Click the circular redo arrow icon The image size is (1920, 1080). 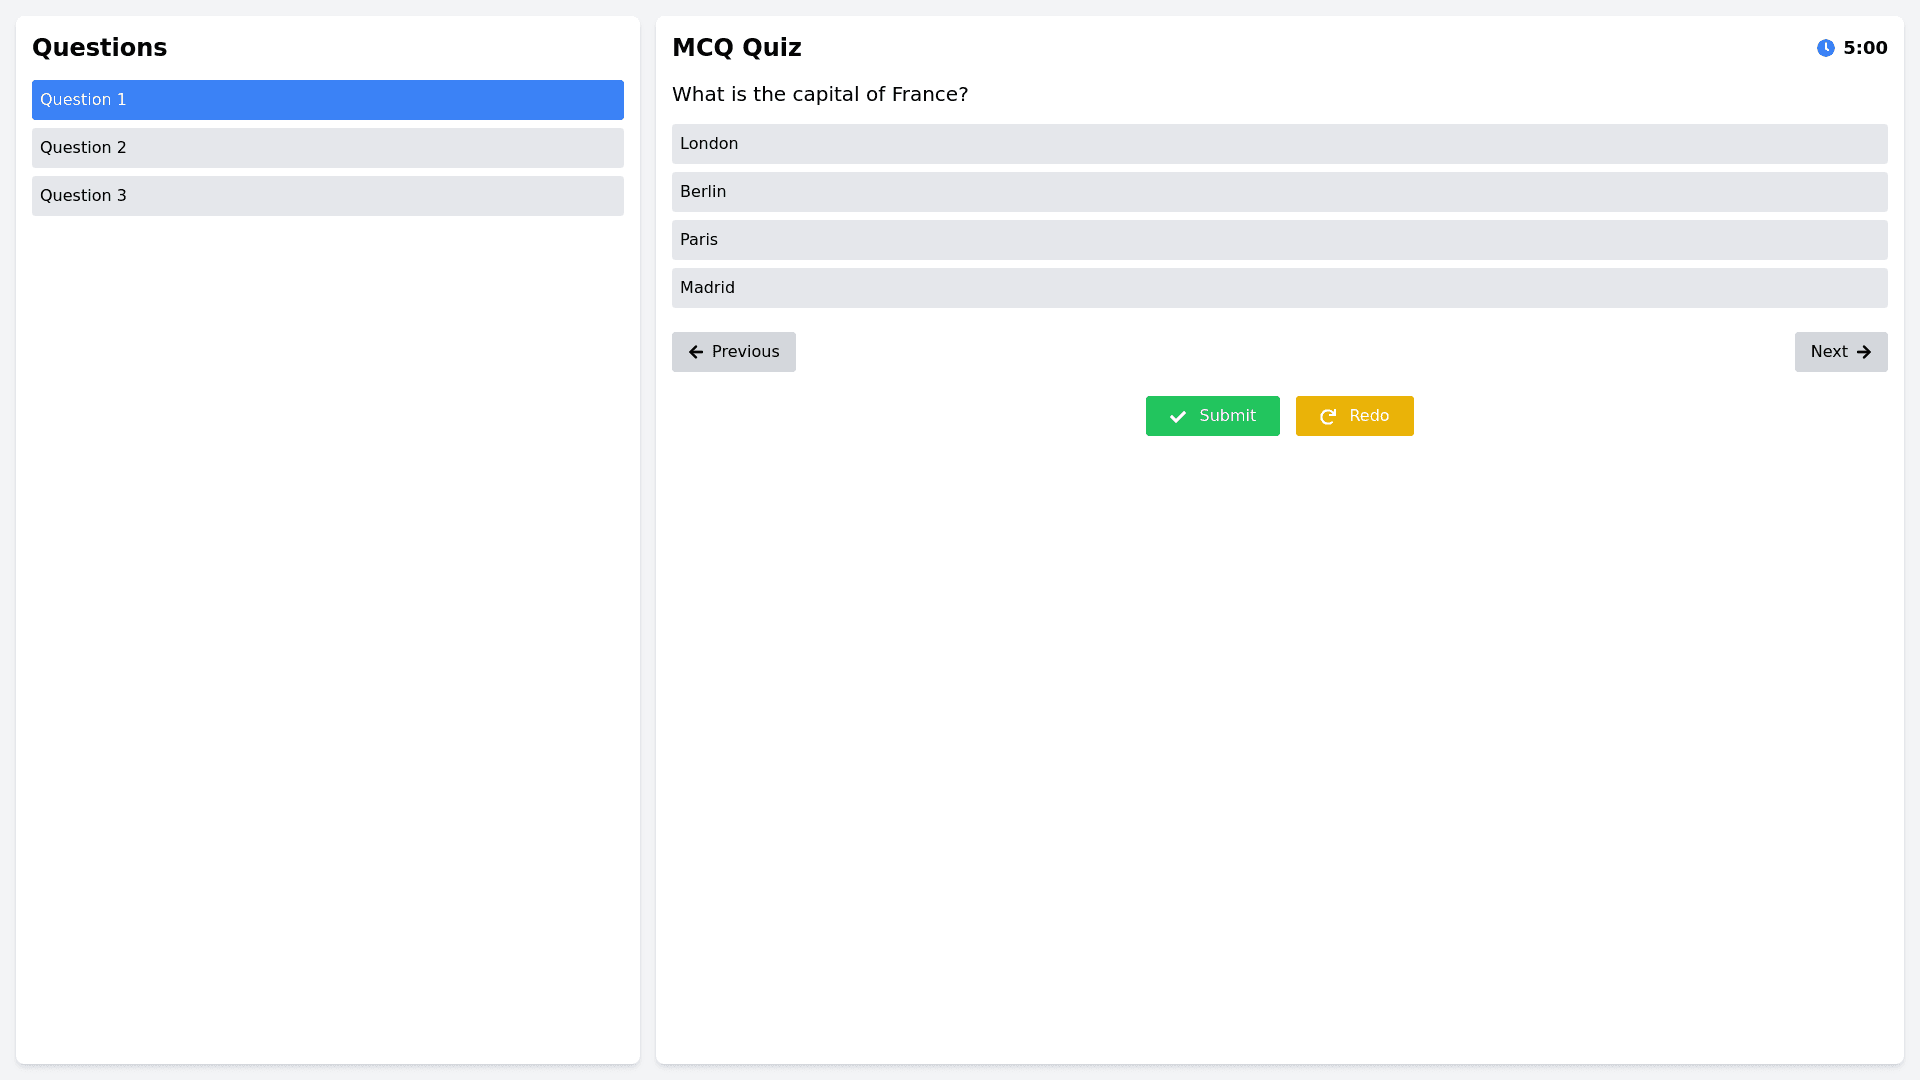tap(1328, 417)
